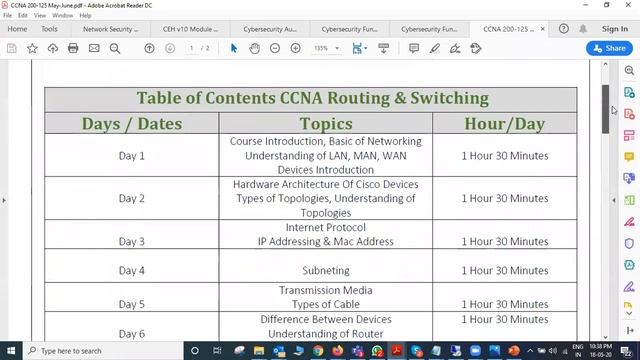The image size is (640, 360).
Task: Go to the previous page arrow
Action: [x=149, y=48]
